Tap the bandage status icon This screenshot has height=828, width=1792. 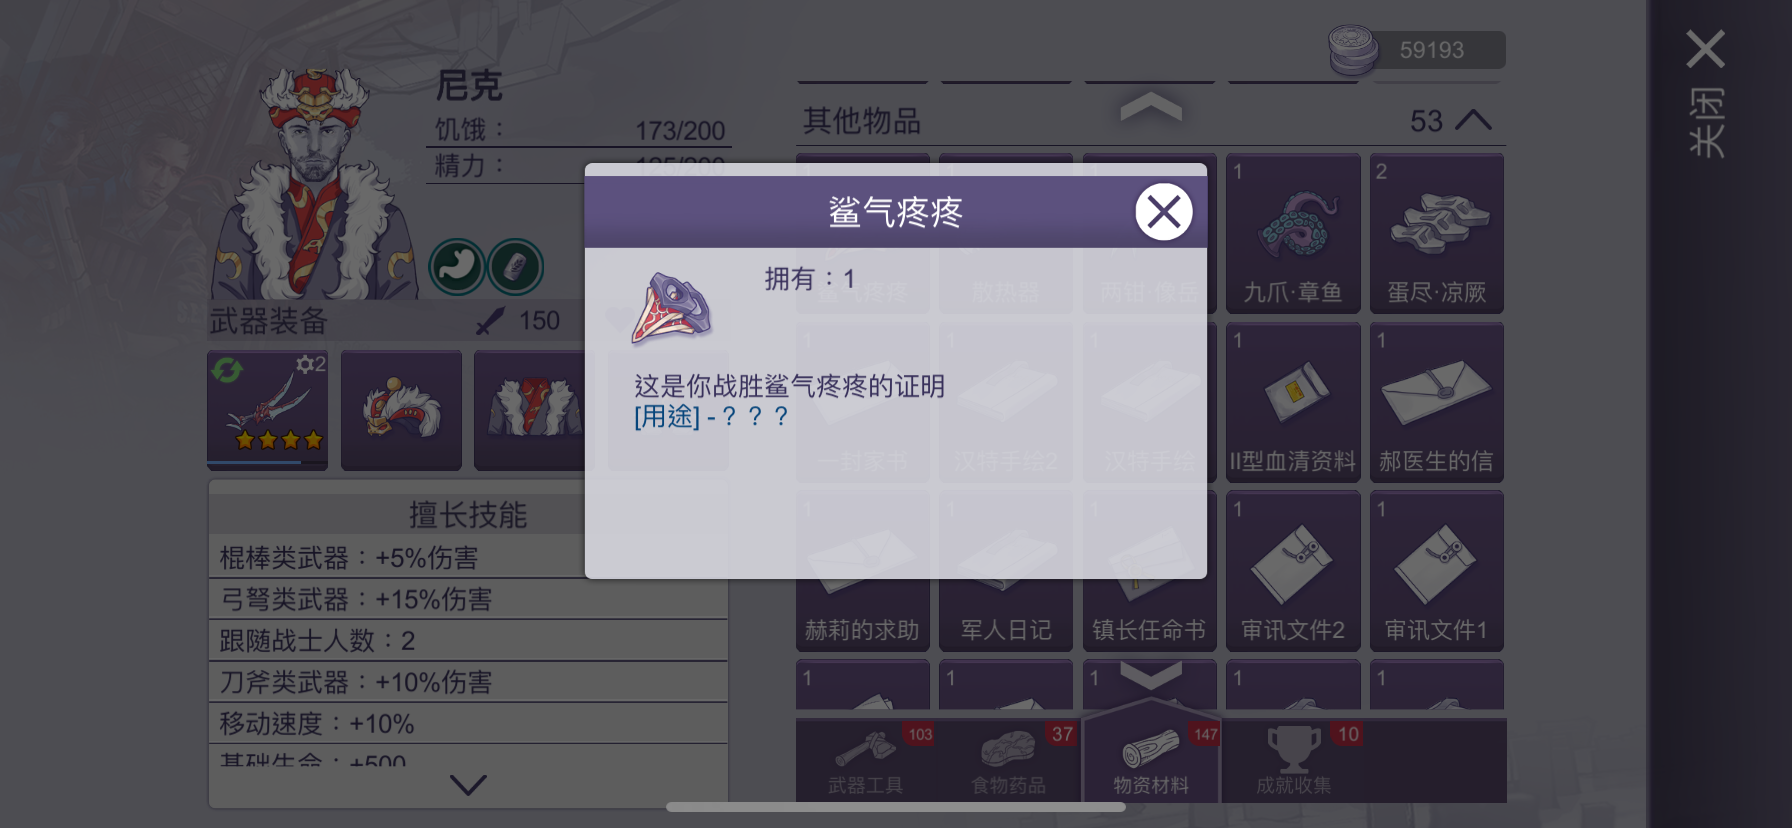[x=516, y=266]
